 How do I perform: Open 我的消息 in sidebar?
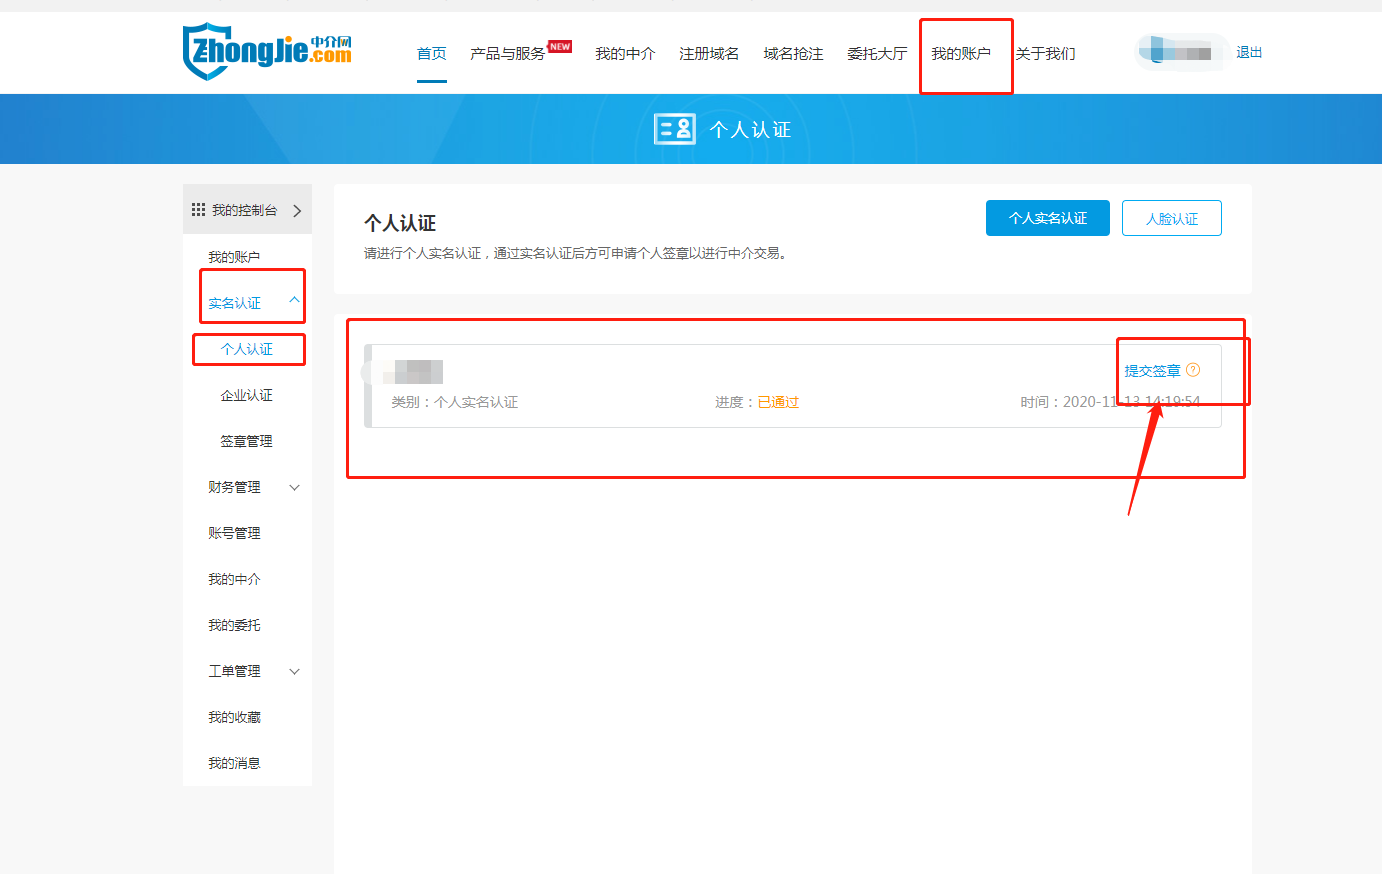234,764
